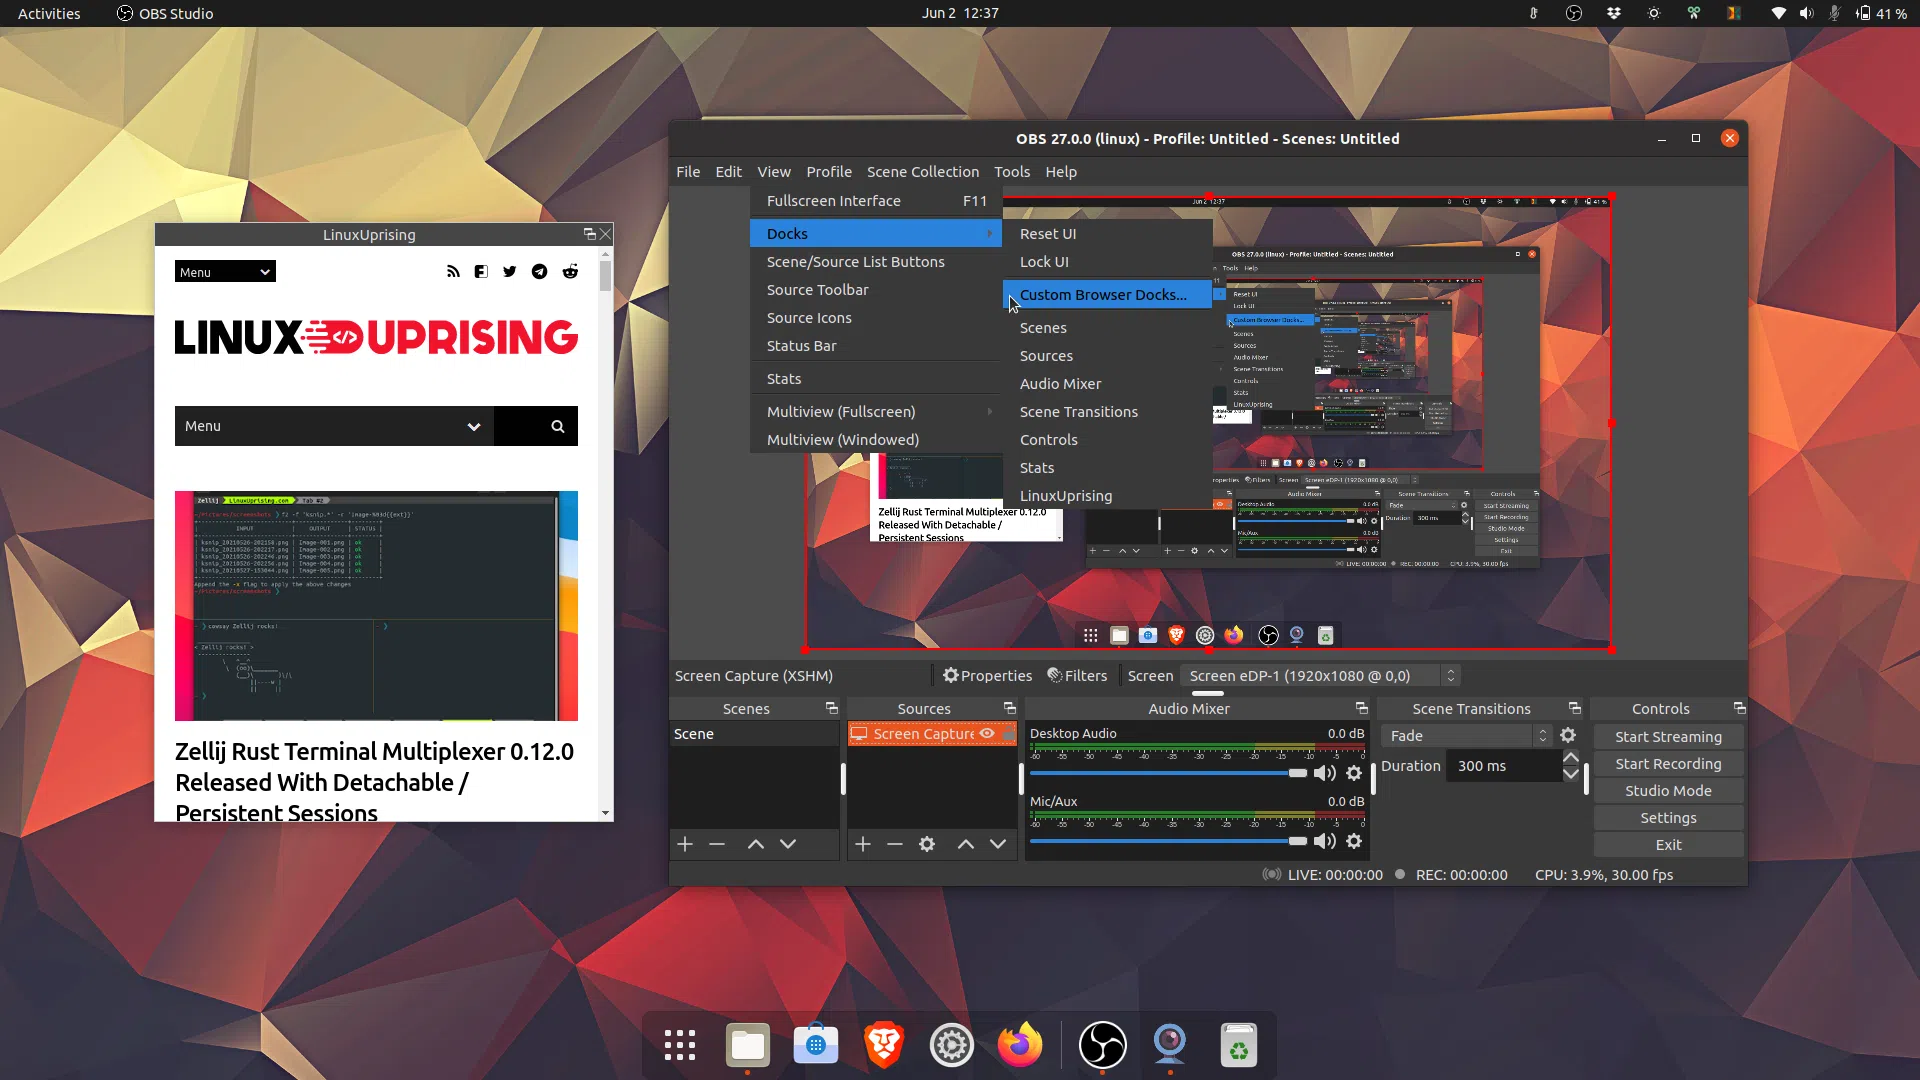Select the Screen tab label

click(x=1147, y=675)
